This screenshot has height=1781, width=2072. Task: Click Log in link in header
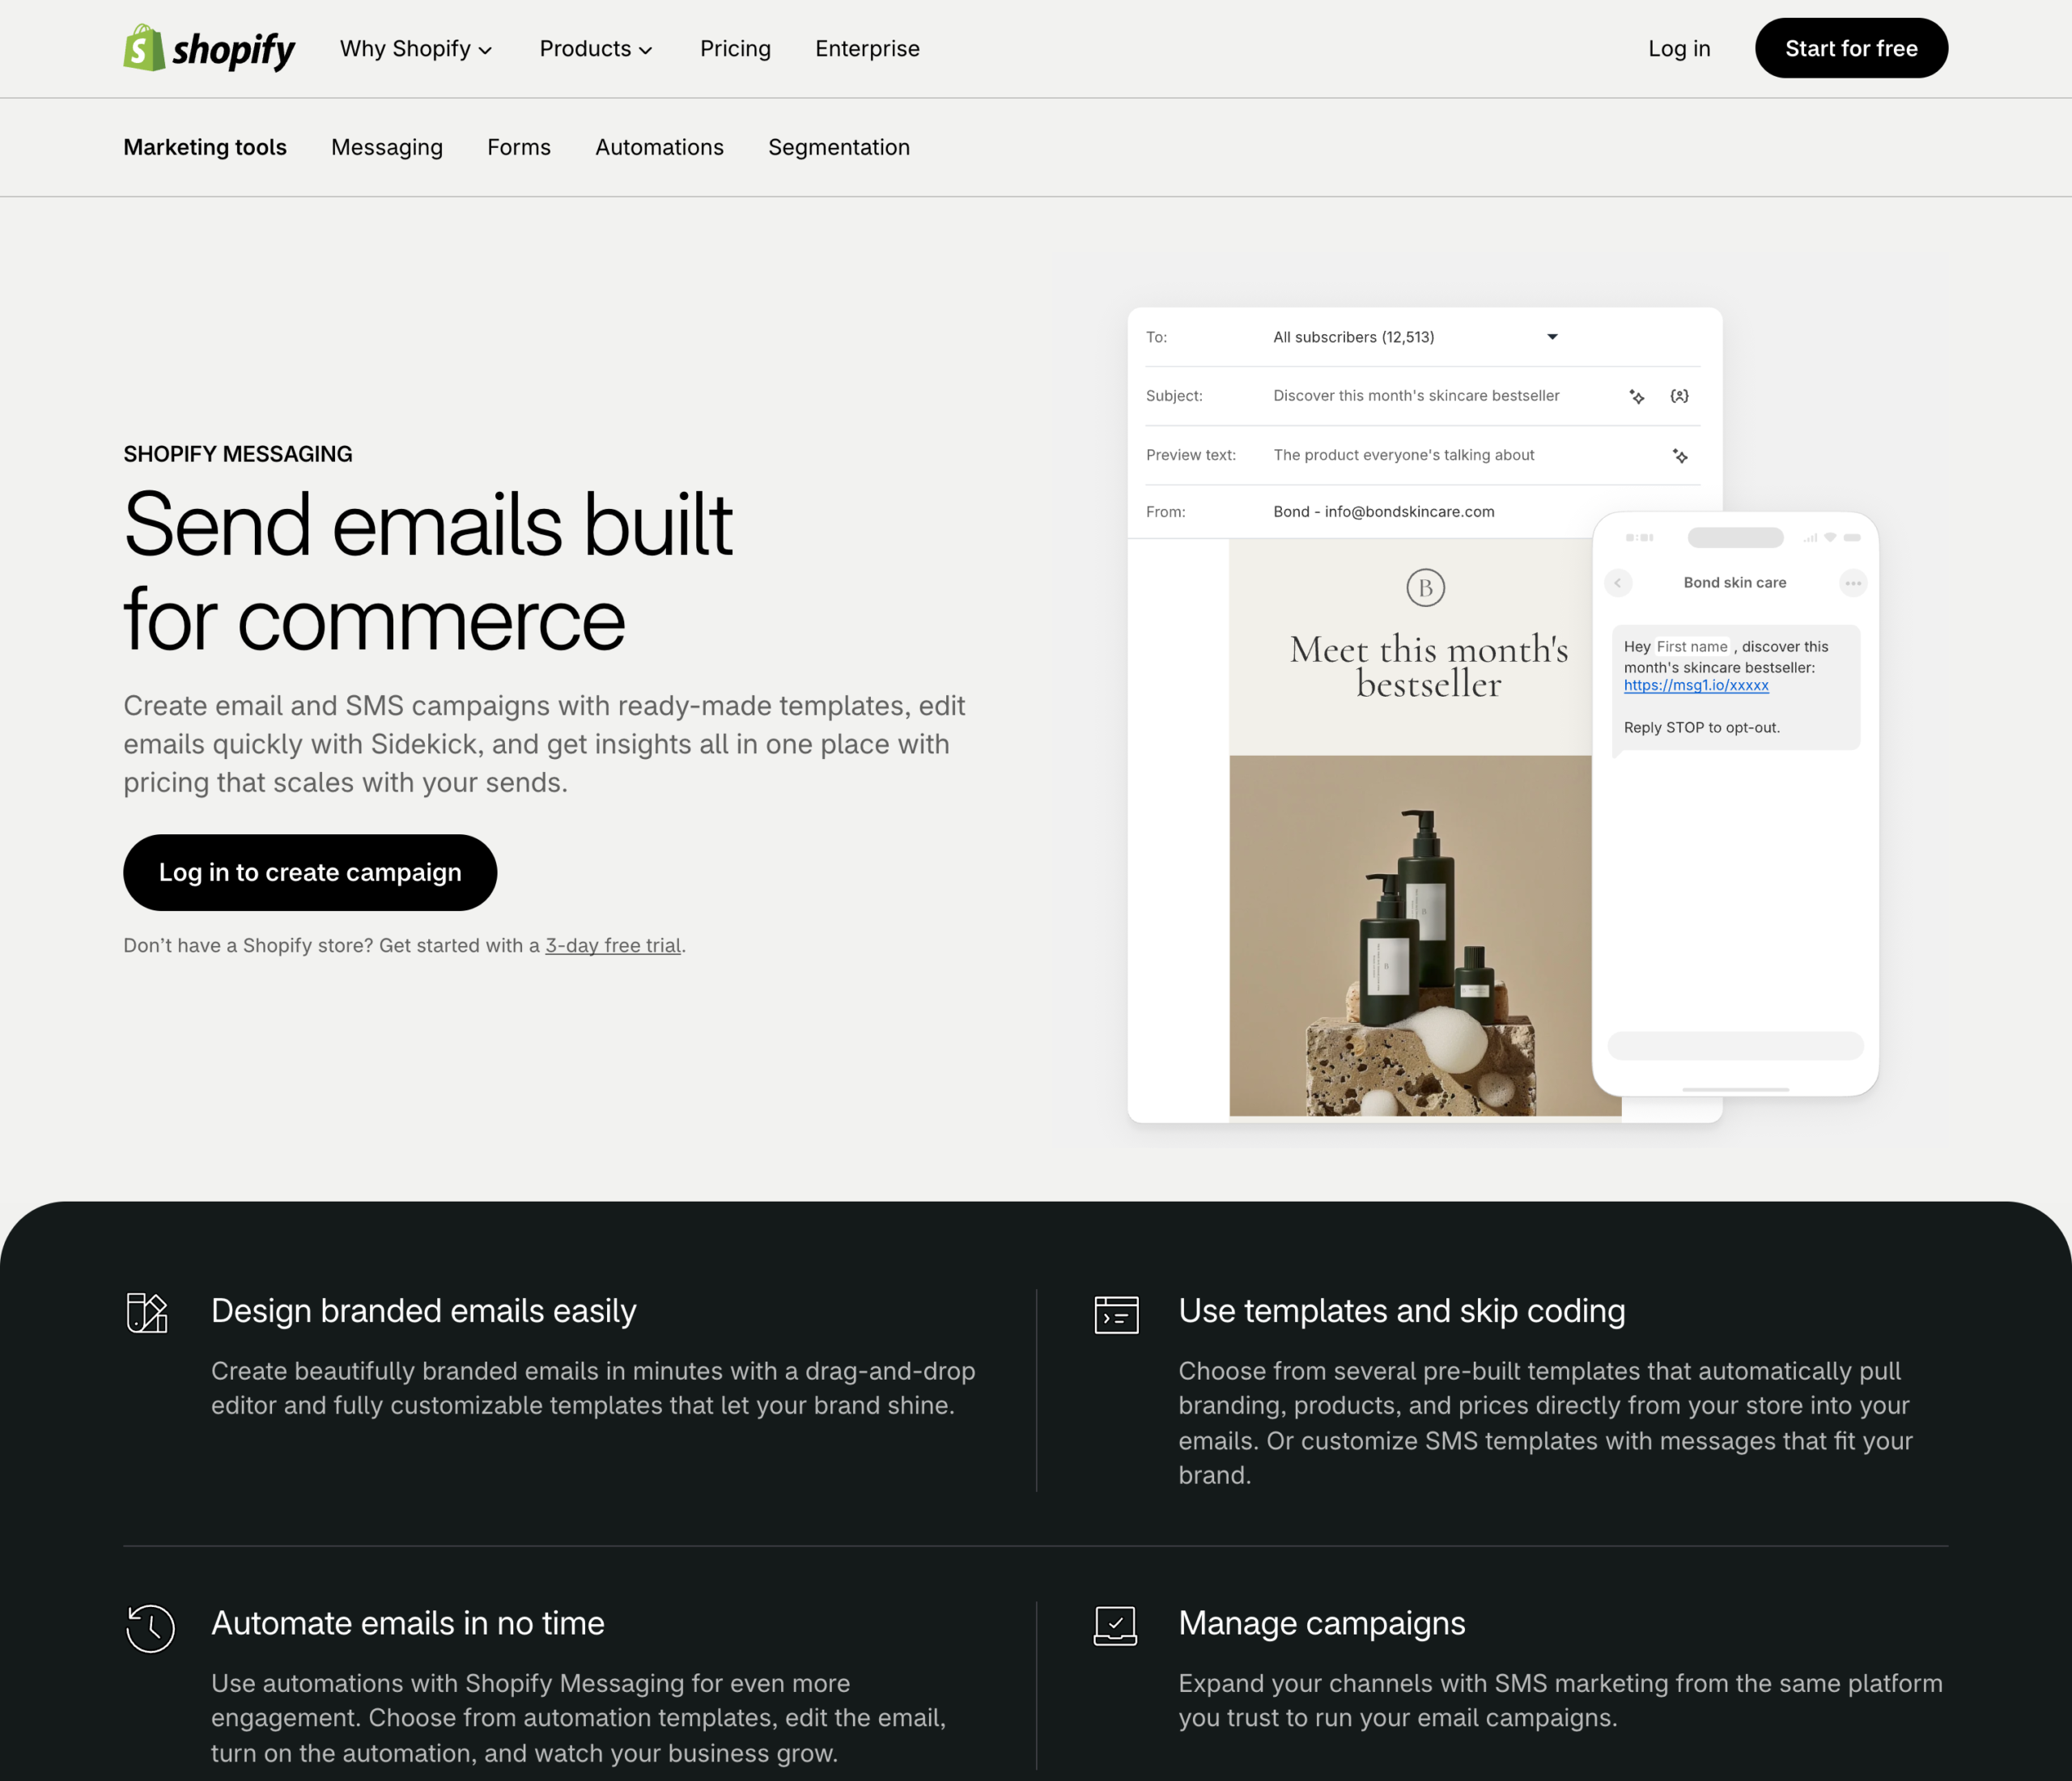[x=1679, y=49]
